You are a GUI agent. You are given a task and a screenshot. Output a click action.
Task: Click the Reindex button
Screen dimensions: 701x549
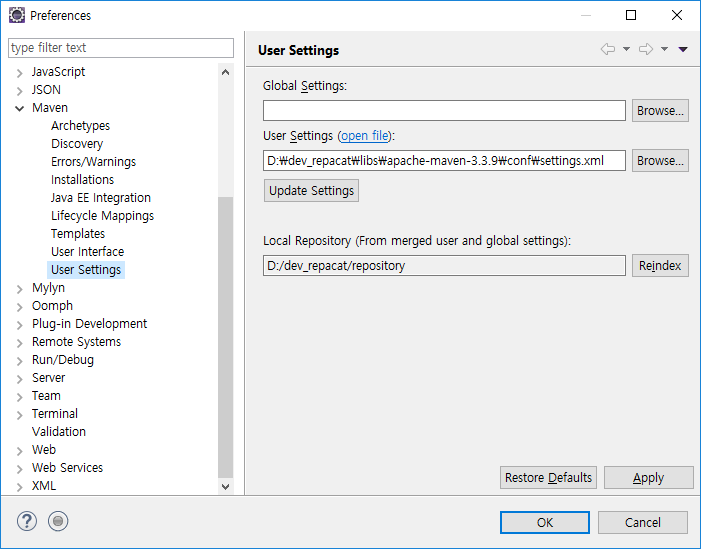[x=660, y=266]
